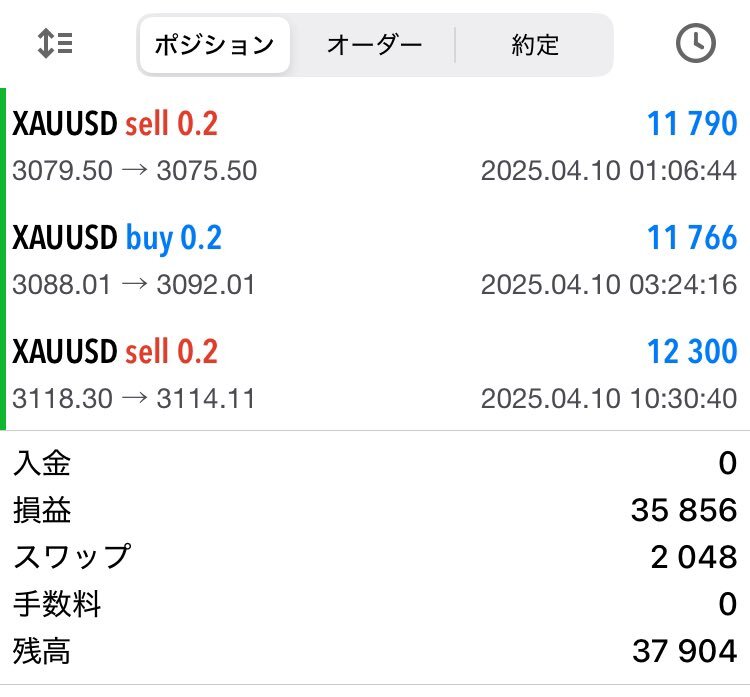Tap the スワップ swap summary row
The width and height of the screenshot is (750, 697).
coord(375,557)
